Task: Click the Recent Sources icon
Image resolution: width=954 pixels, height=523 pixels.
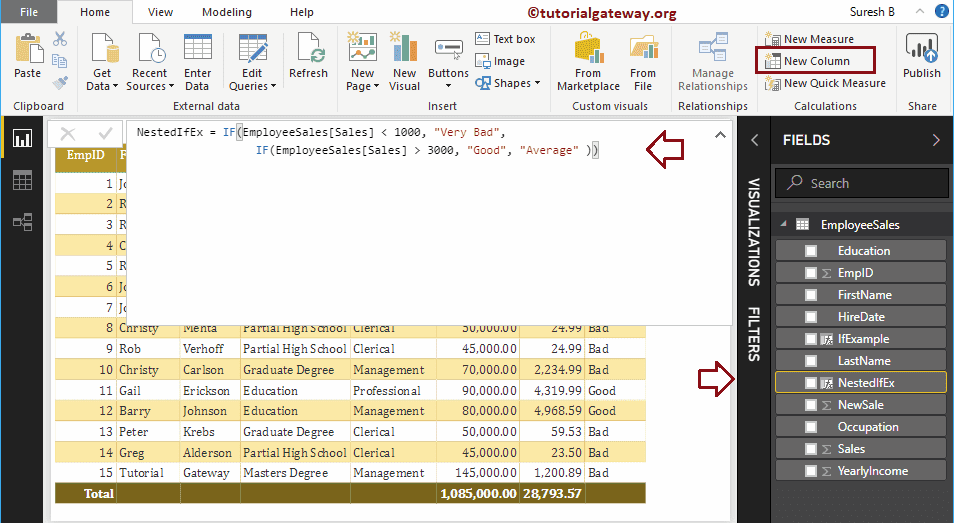Action: pyautogui.click(x=151, y=47)
